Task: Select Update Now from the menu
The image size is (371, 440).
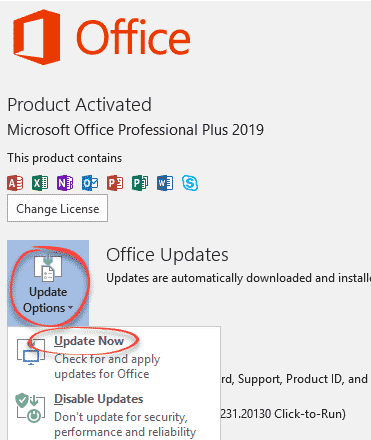Action: tap(89, 341)
